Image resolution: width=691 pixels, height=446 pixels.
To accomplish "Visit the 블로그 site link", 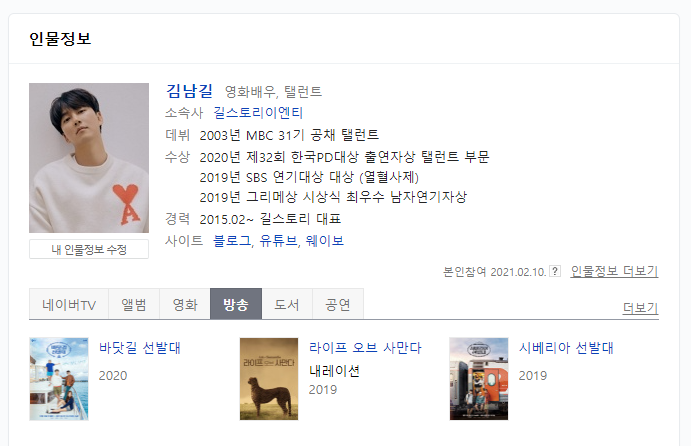I will tap(232, 241).
